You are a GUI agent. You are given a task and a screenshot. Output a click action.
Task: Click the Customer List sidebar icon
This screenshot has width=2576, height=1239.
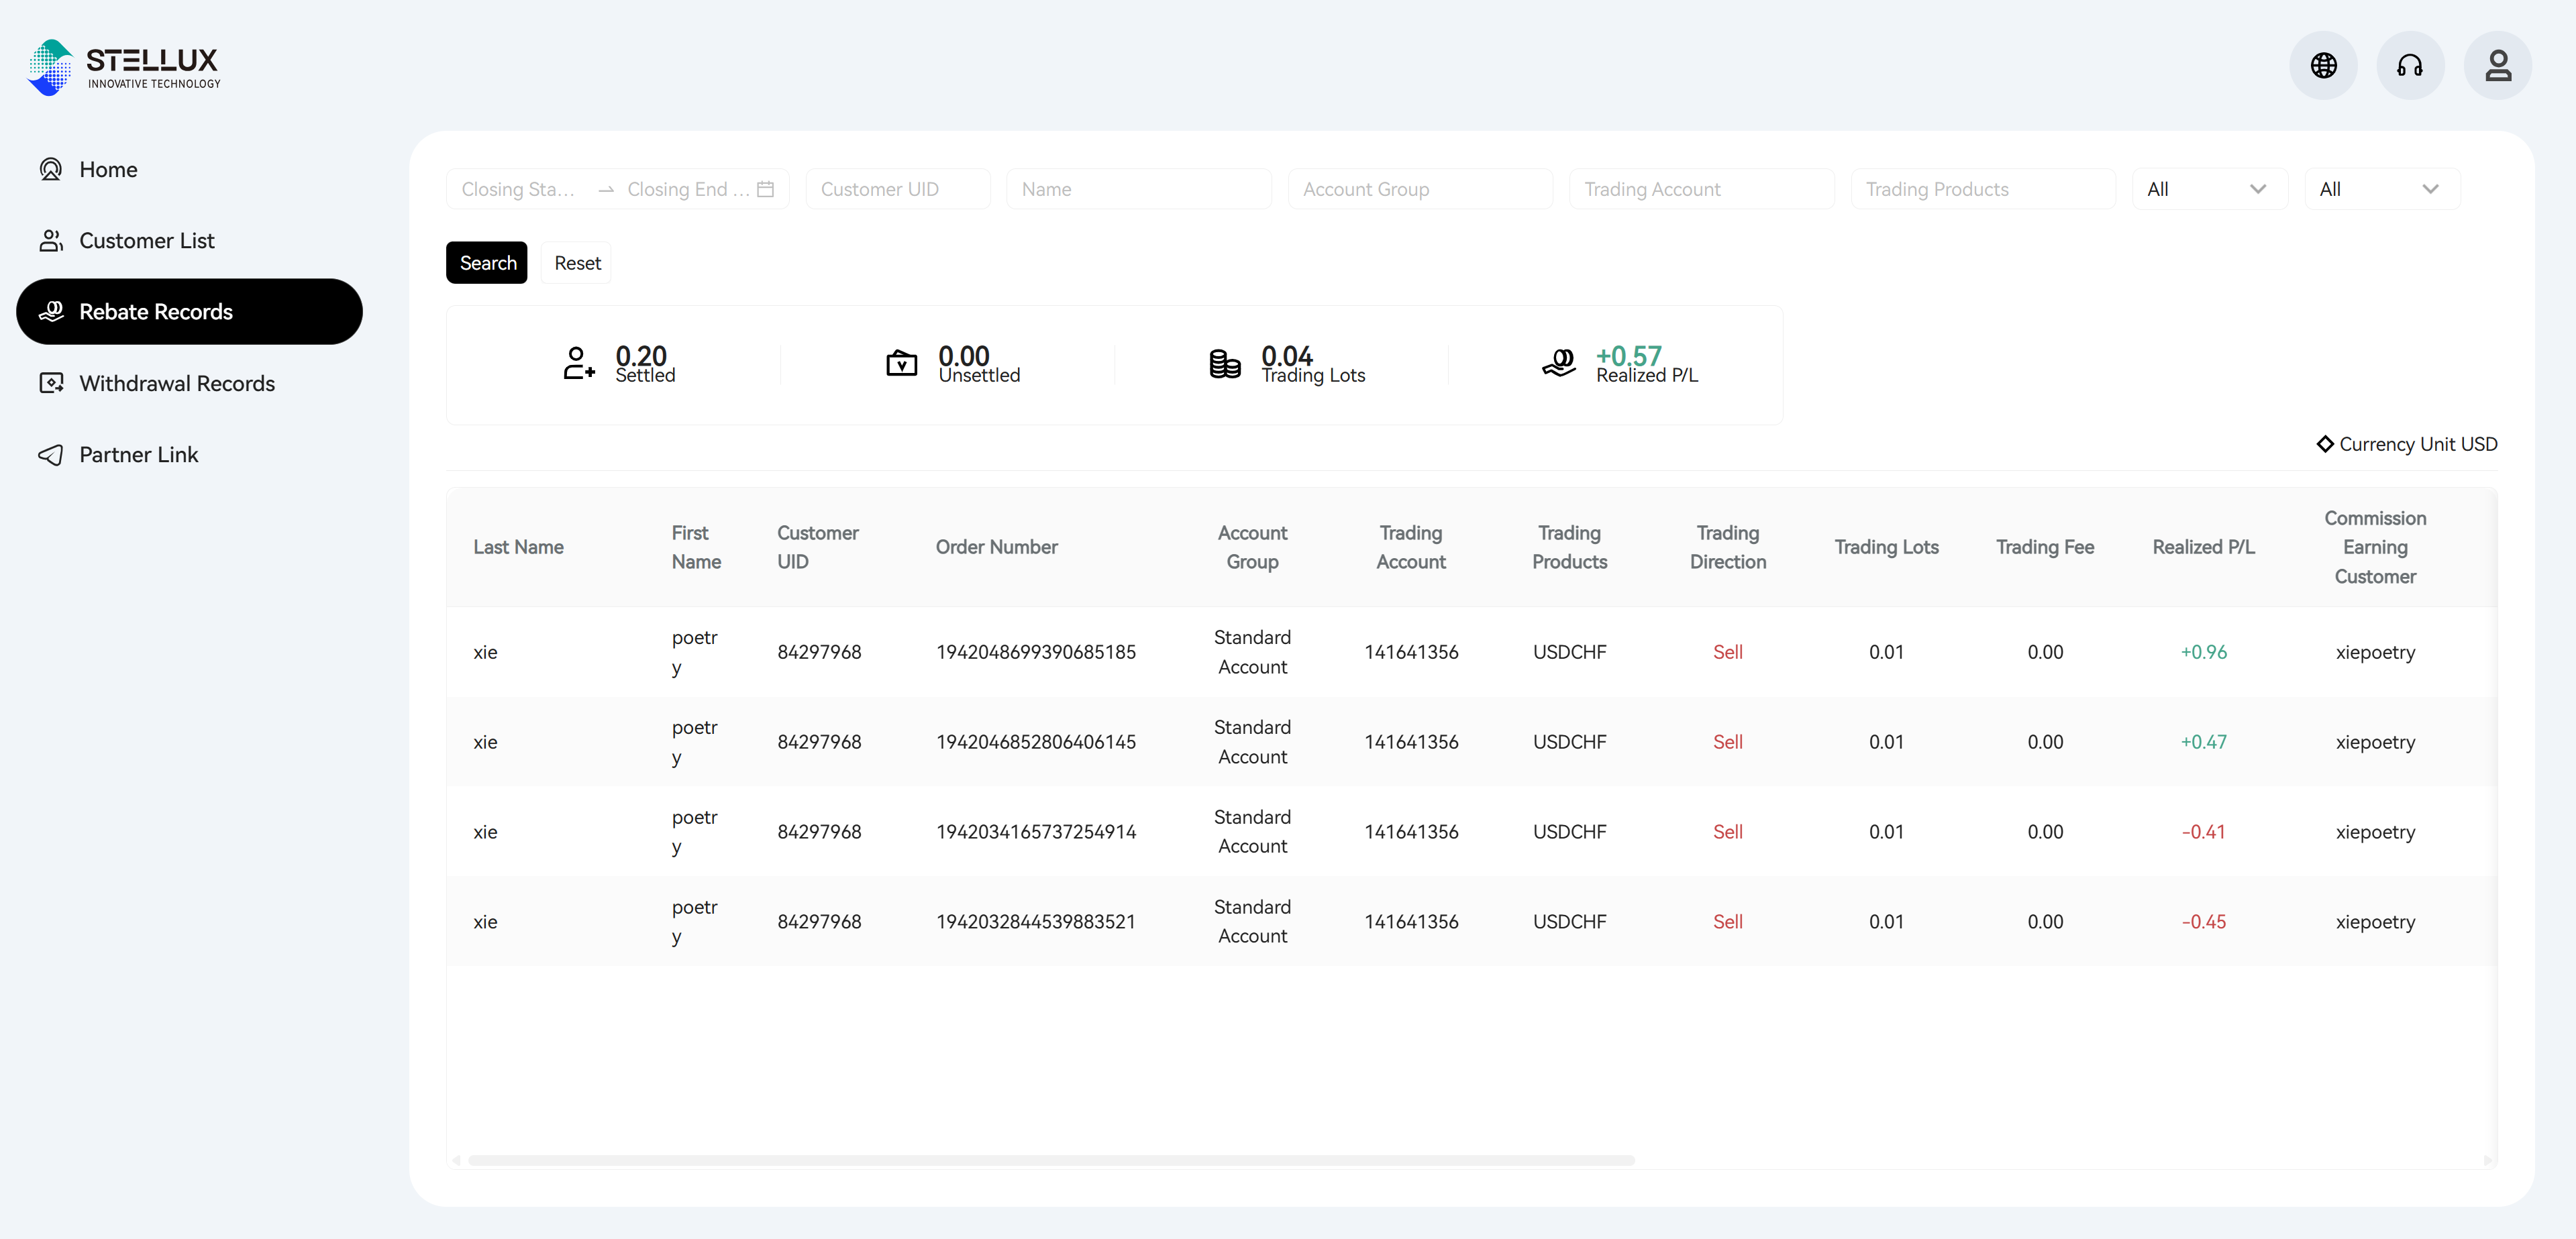tap(51, 241)
